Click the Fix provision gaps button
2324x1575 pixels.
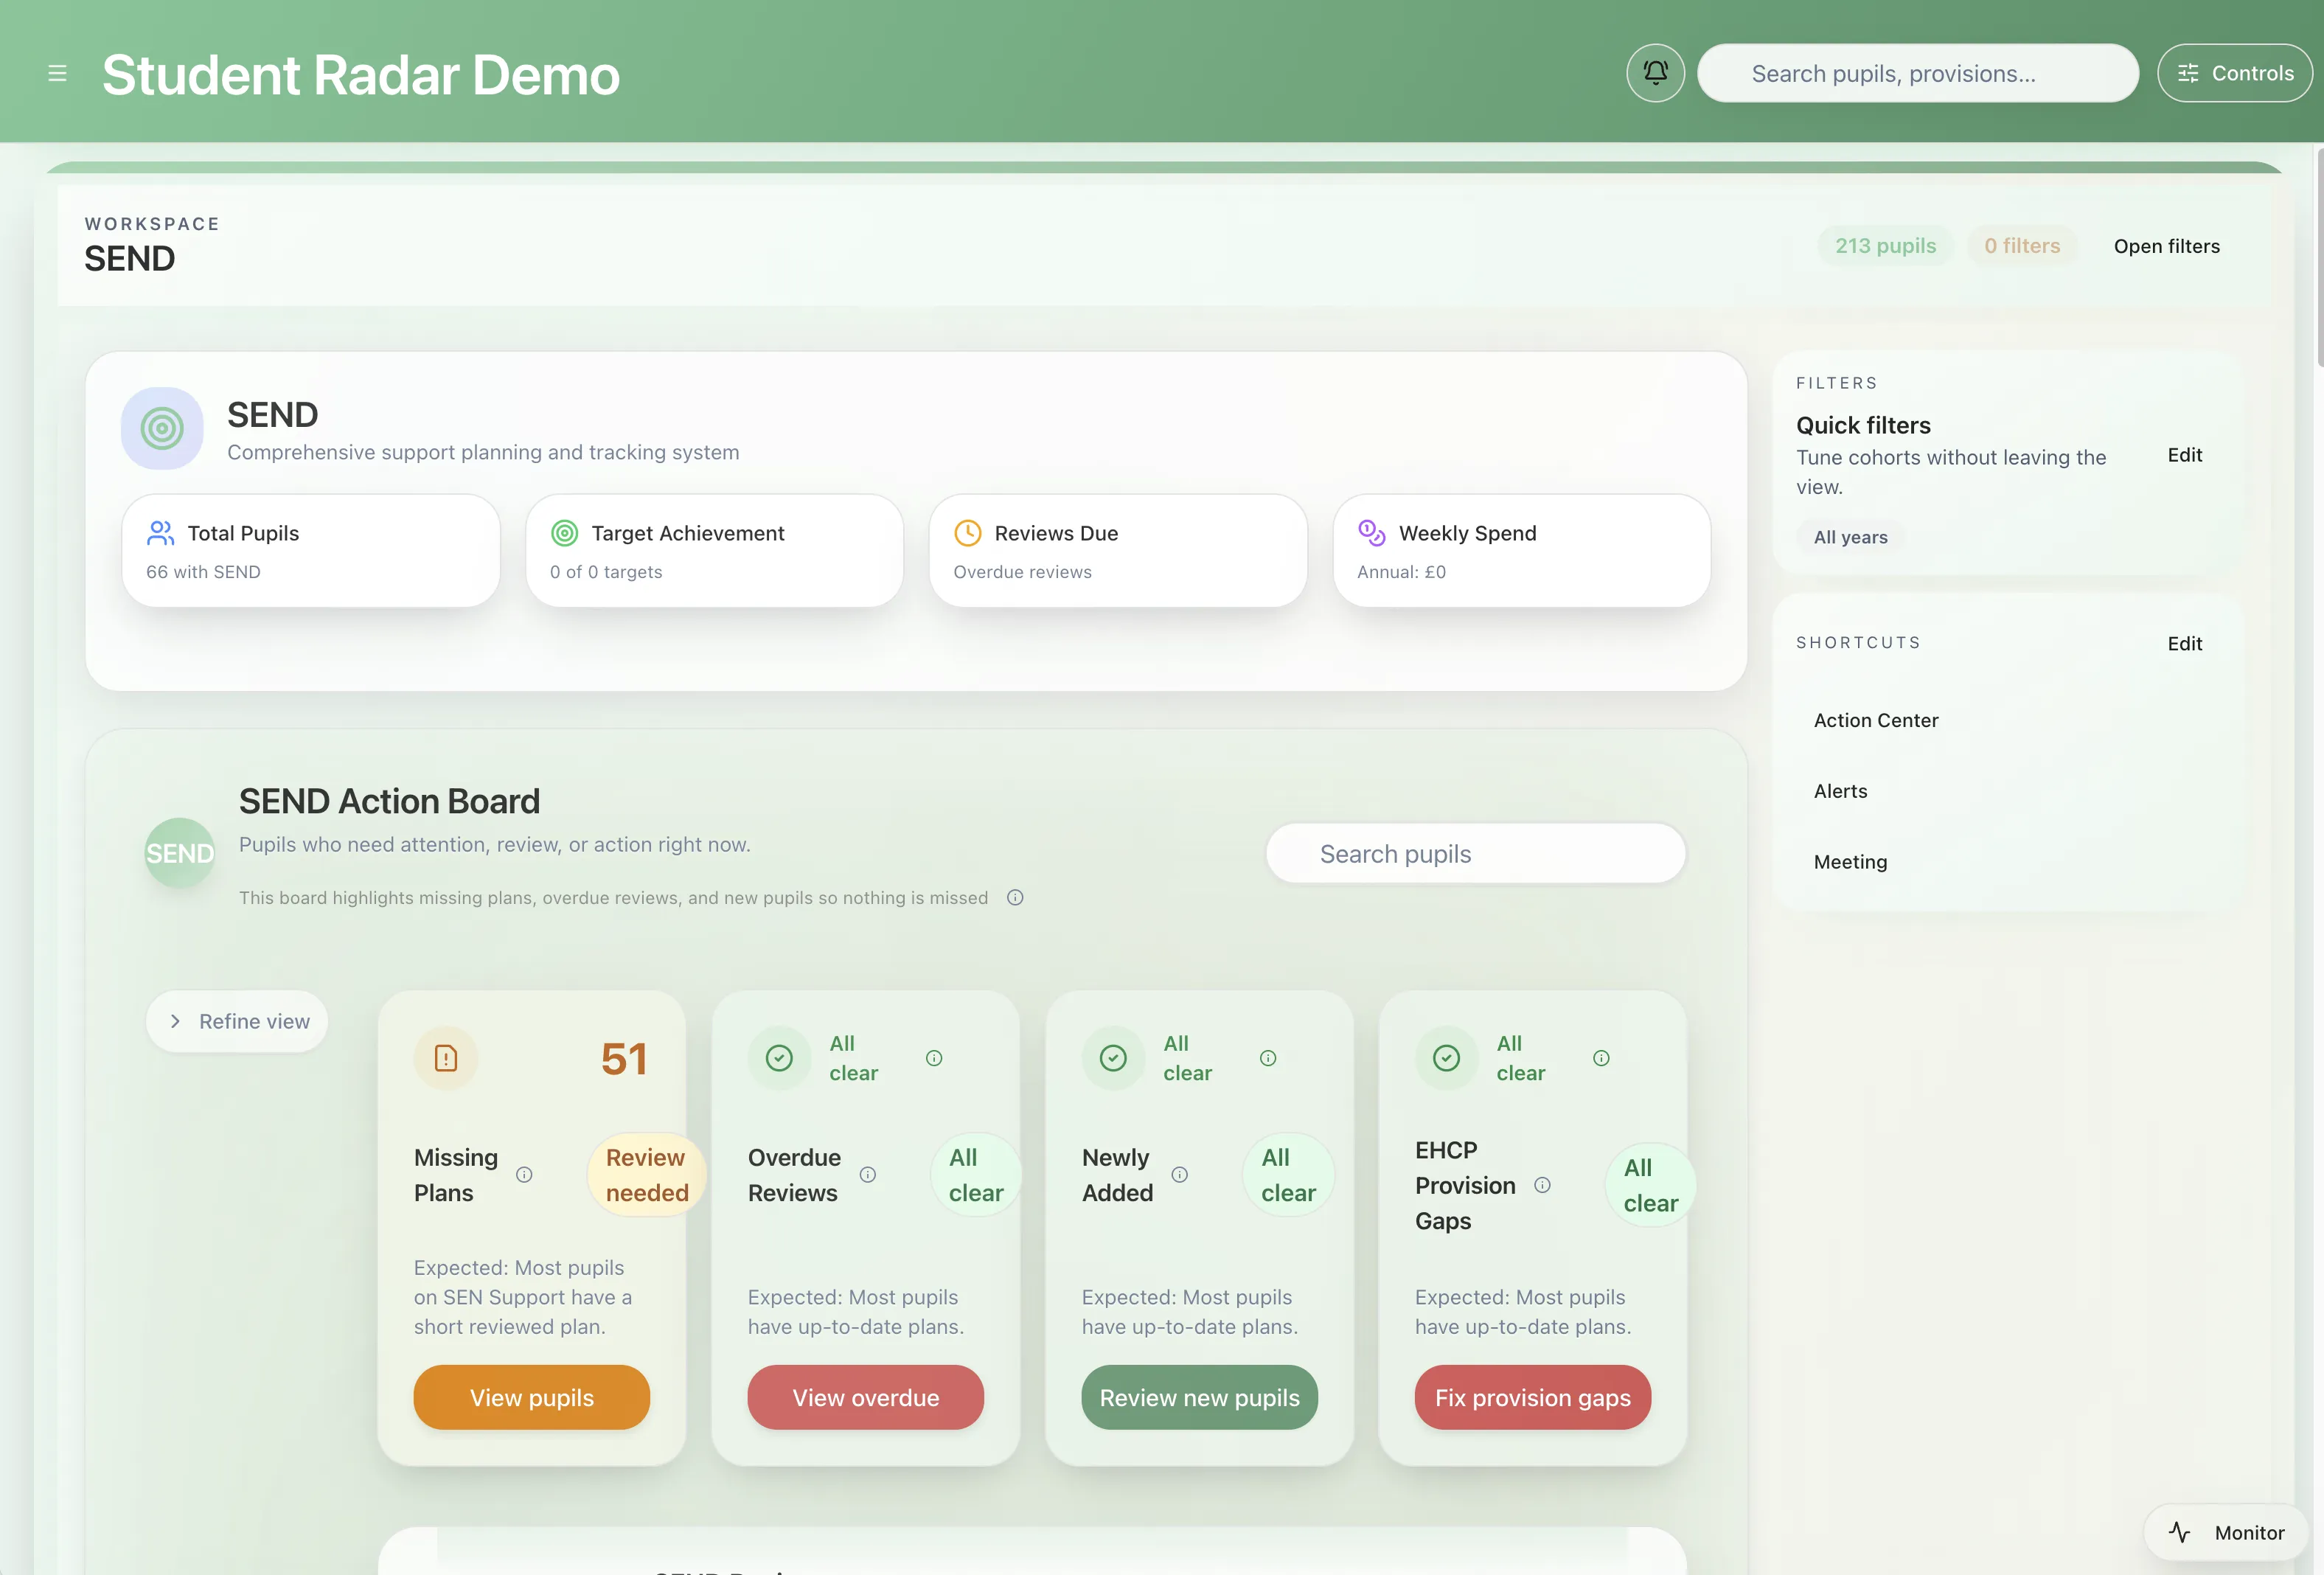(x=1532, y=1397)
